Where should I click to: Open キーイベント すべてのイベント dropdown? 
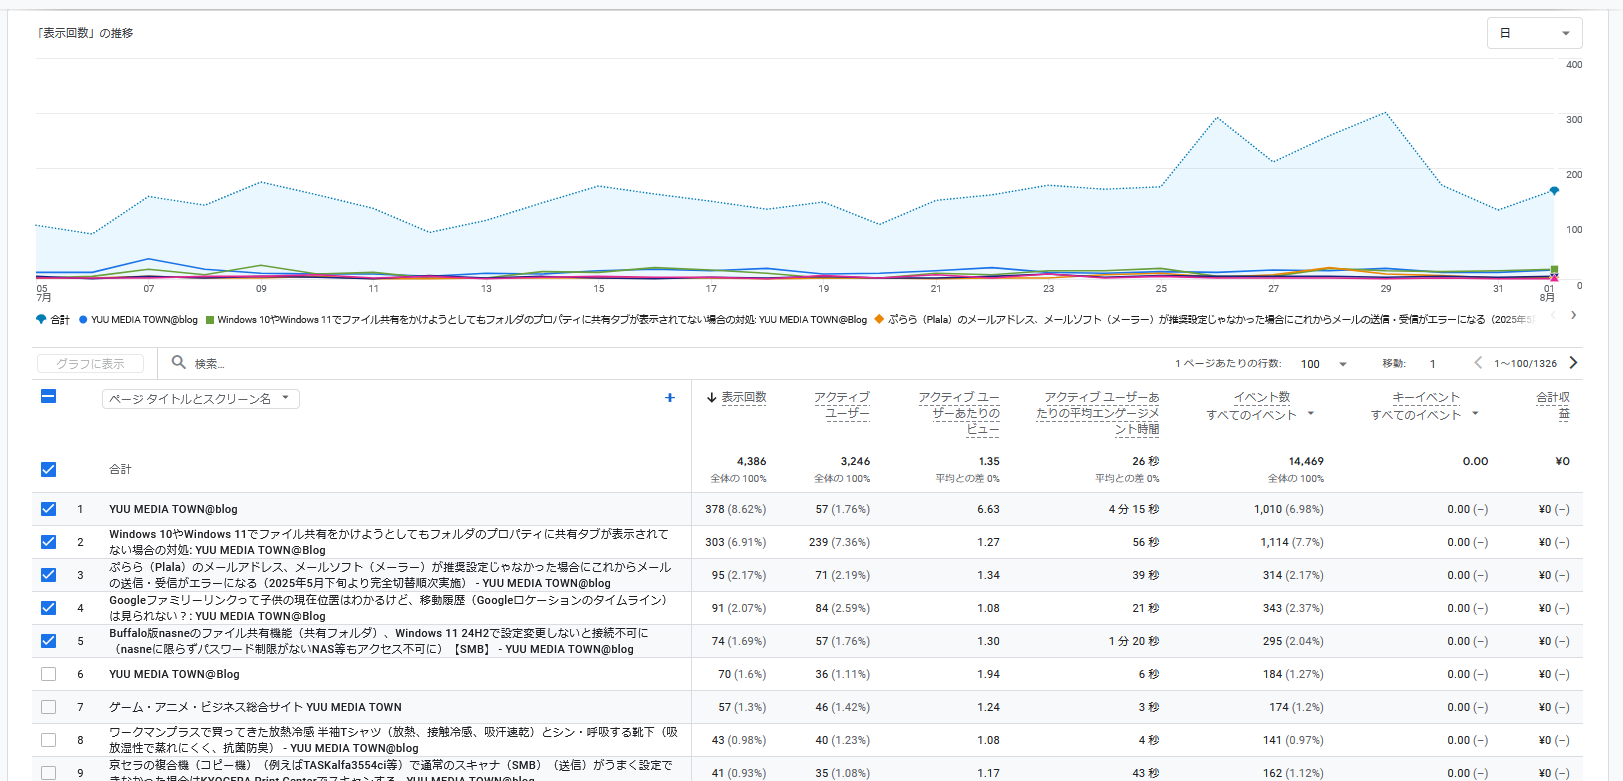coord(1425,415)
